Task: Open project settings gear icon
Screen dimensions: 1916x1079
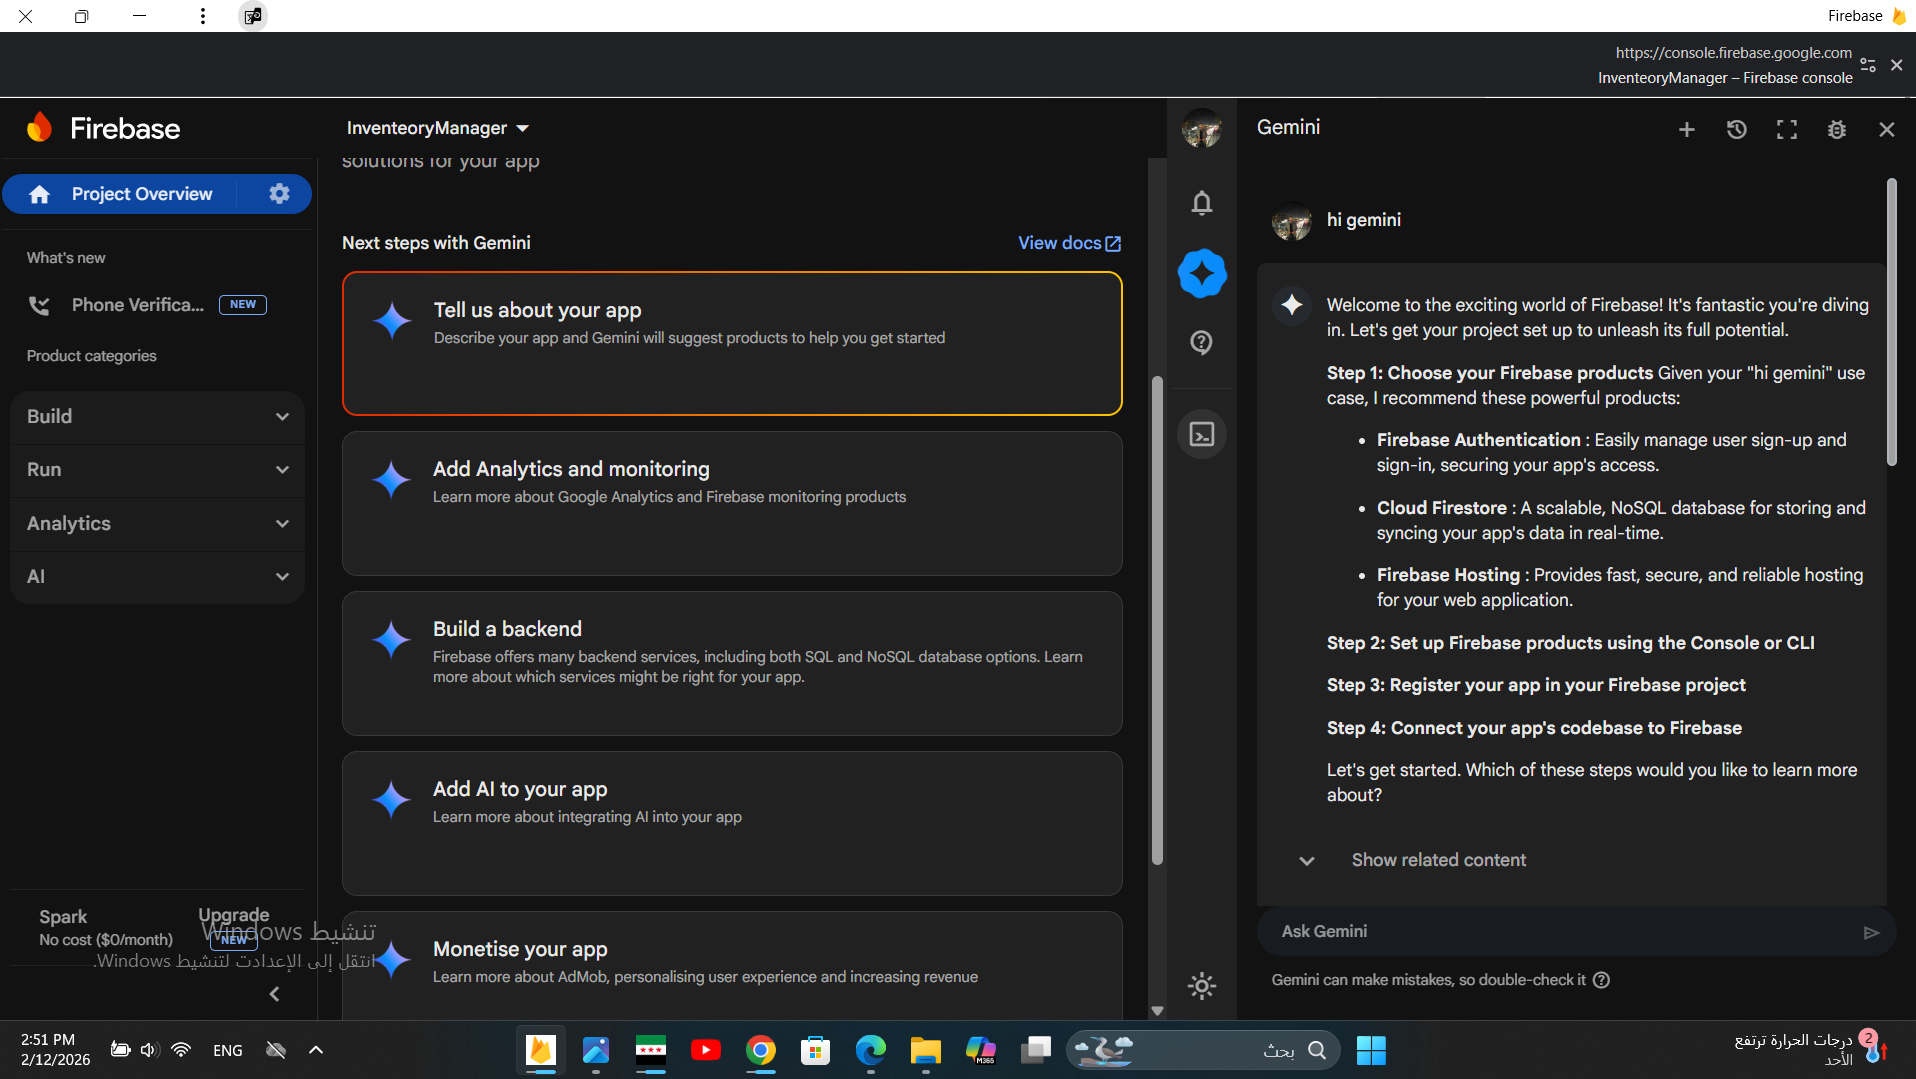Action: (x=279, y=194)
